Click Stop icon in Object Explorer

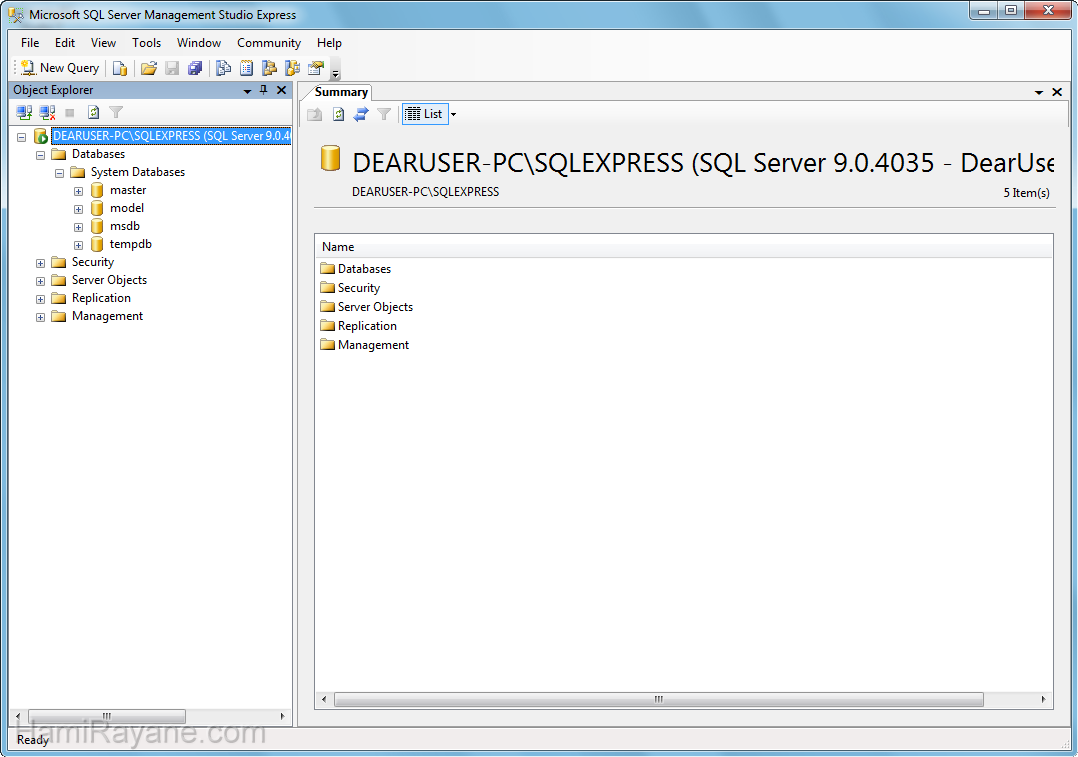click(x=69, y=112)
